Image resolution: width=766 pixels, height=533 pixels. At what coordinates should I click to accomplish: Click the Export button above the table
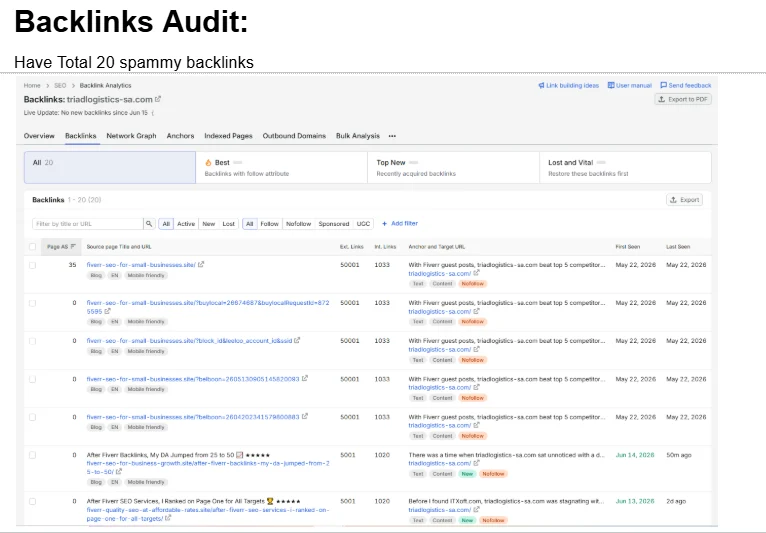[x=684, y=200]
